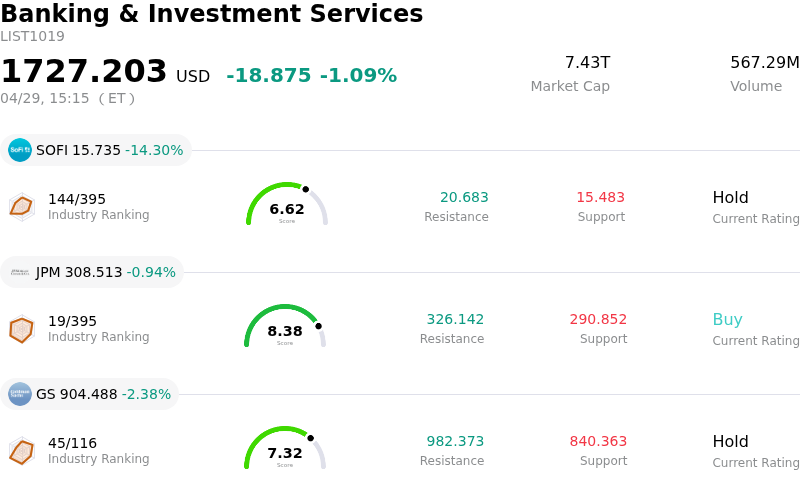Viewport: 800px width, 488px height.
Task: Click the JPM company logo icon
Action: tap(20, 272)
